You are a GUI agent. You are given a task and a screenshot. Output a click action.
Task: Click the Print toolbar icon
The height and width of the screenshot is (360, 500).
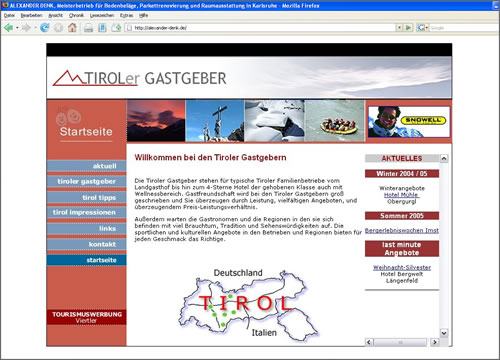tap(88, 28)
